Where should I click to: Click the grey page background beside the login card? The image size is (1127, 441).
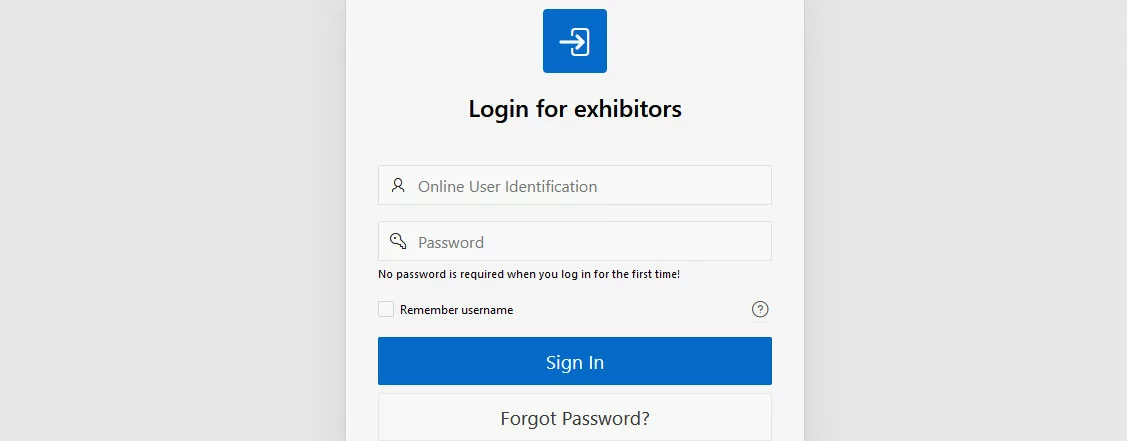tap(172, 215)
